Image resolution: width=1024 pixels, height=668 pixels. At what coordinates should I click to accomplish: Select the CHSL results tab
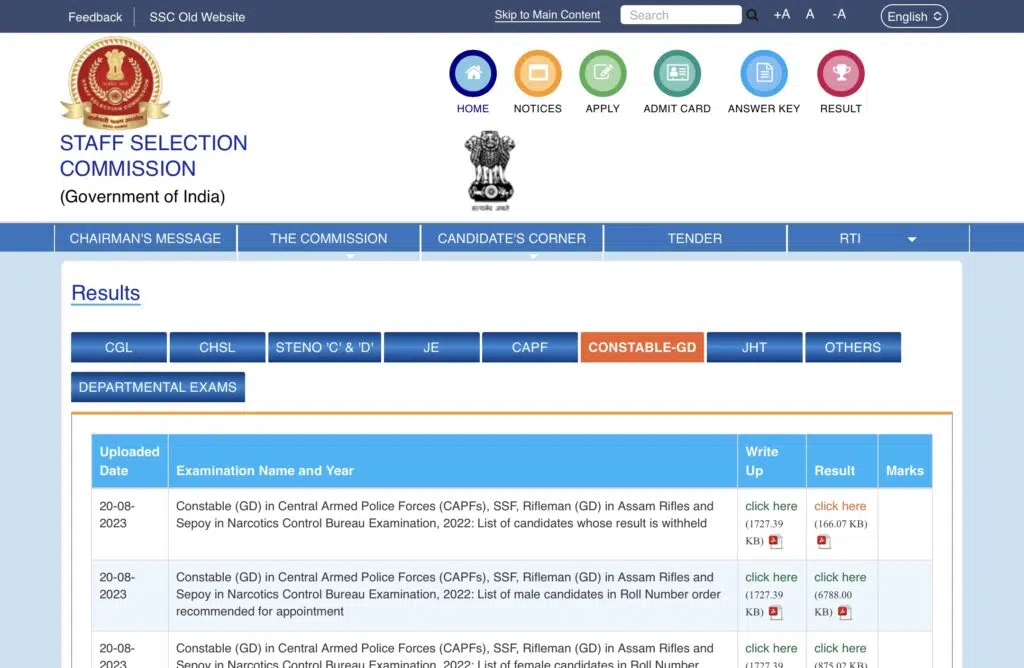(x=217, y=347)
